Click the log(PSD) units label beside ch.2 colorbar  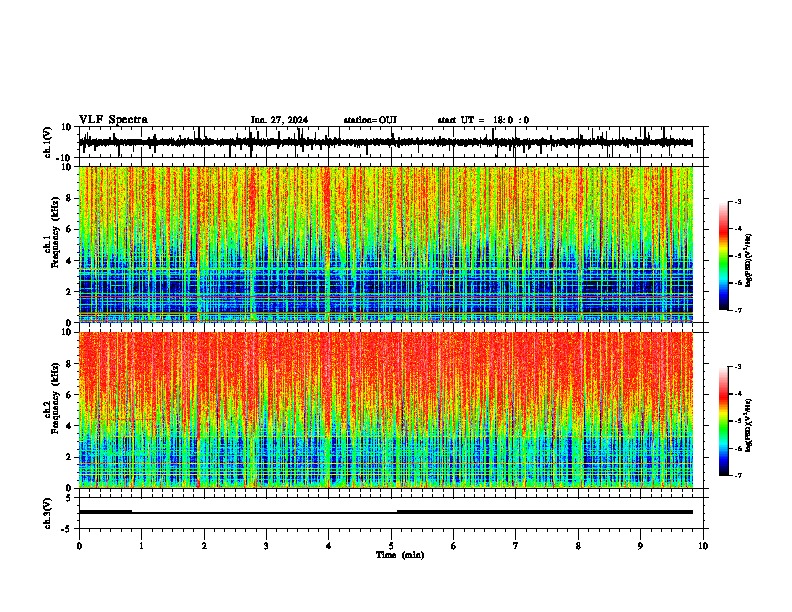pyautogui.click(x=748, y=425)
